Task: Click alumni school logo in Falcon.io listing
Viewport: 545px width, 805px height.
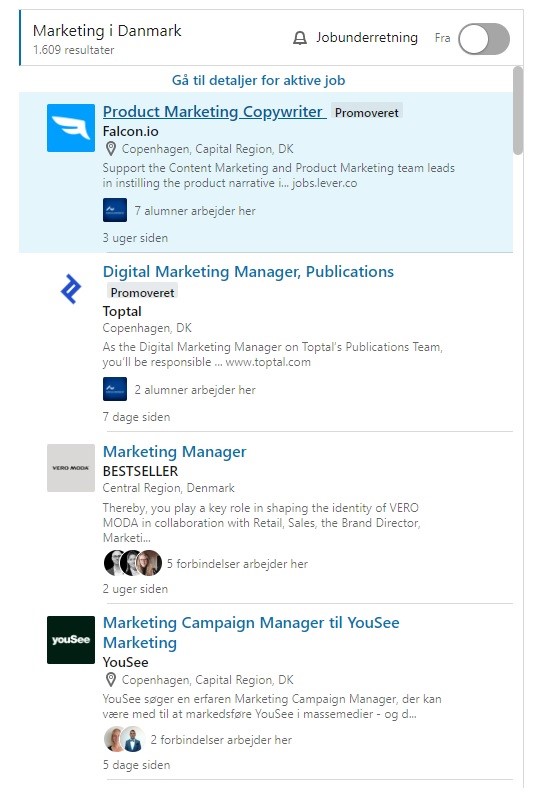Action: [115, 210]
